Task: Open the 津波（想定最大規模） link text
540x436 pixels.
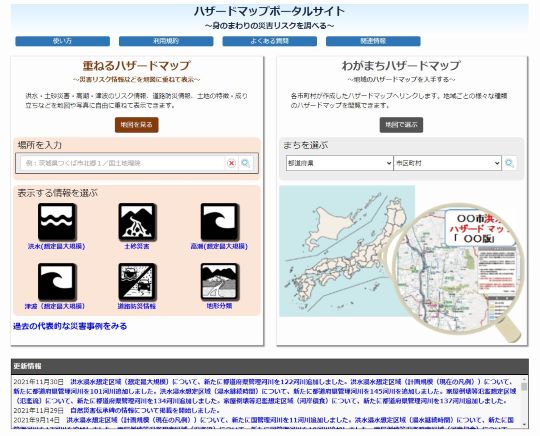Action: click(x=55, y=306)
